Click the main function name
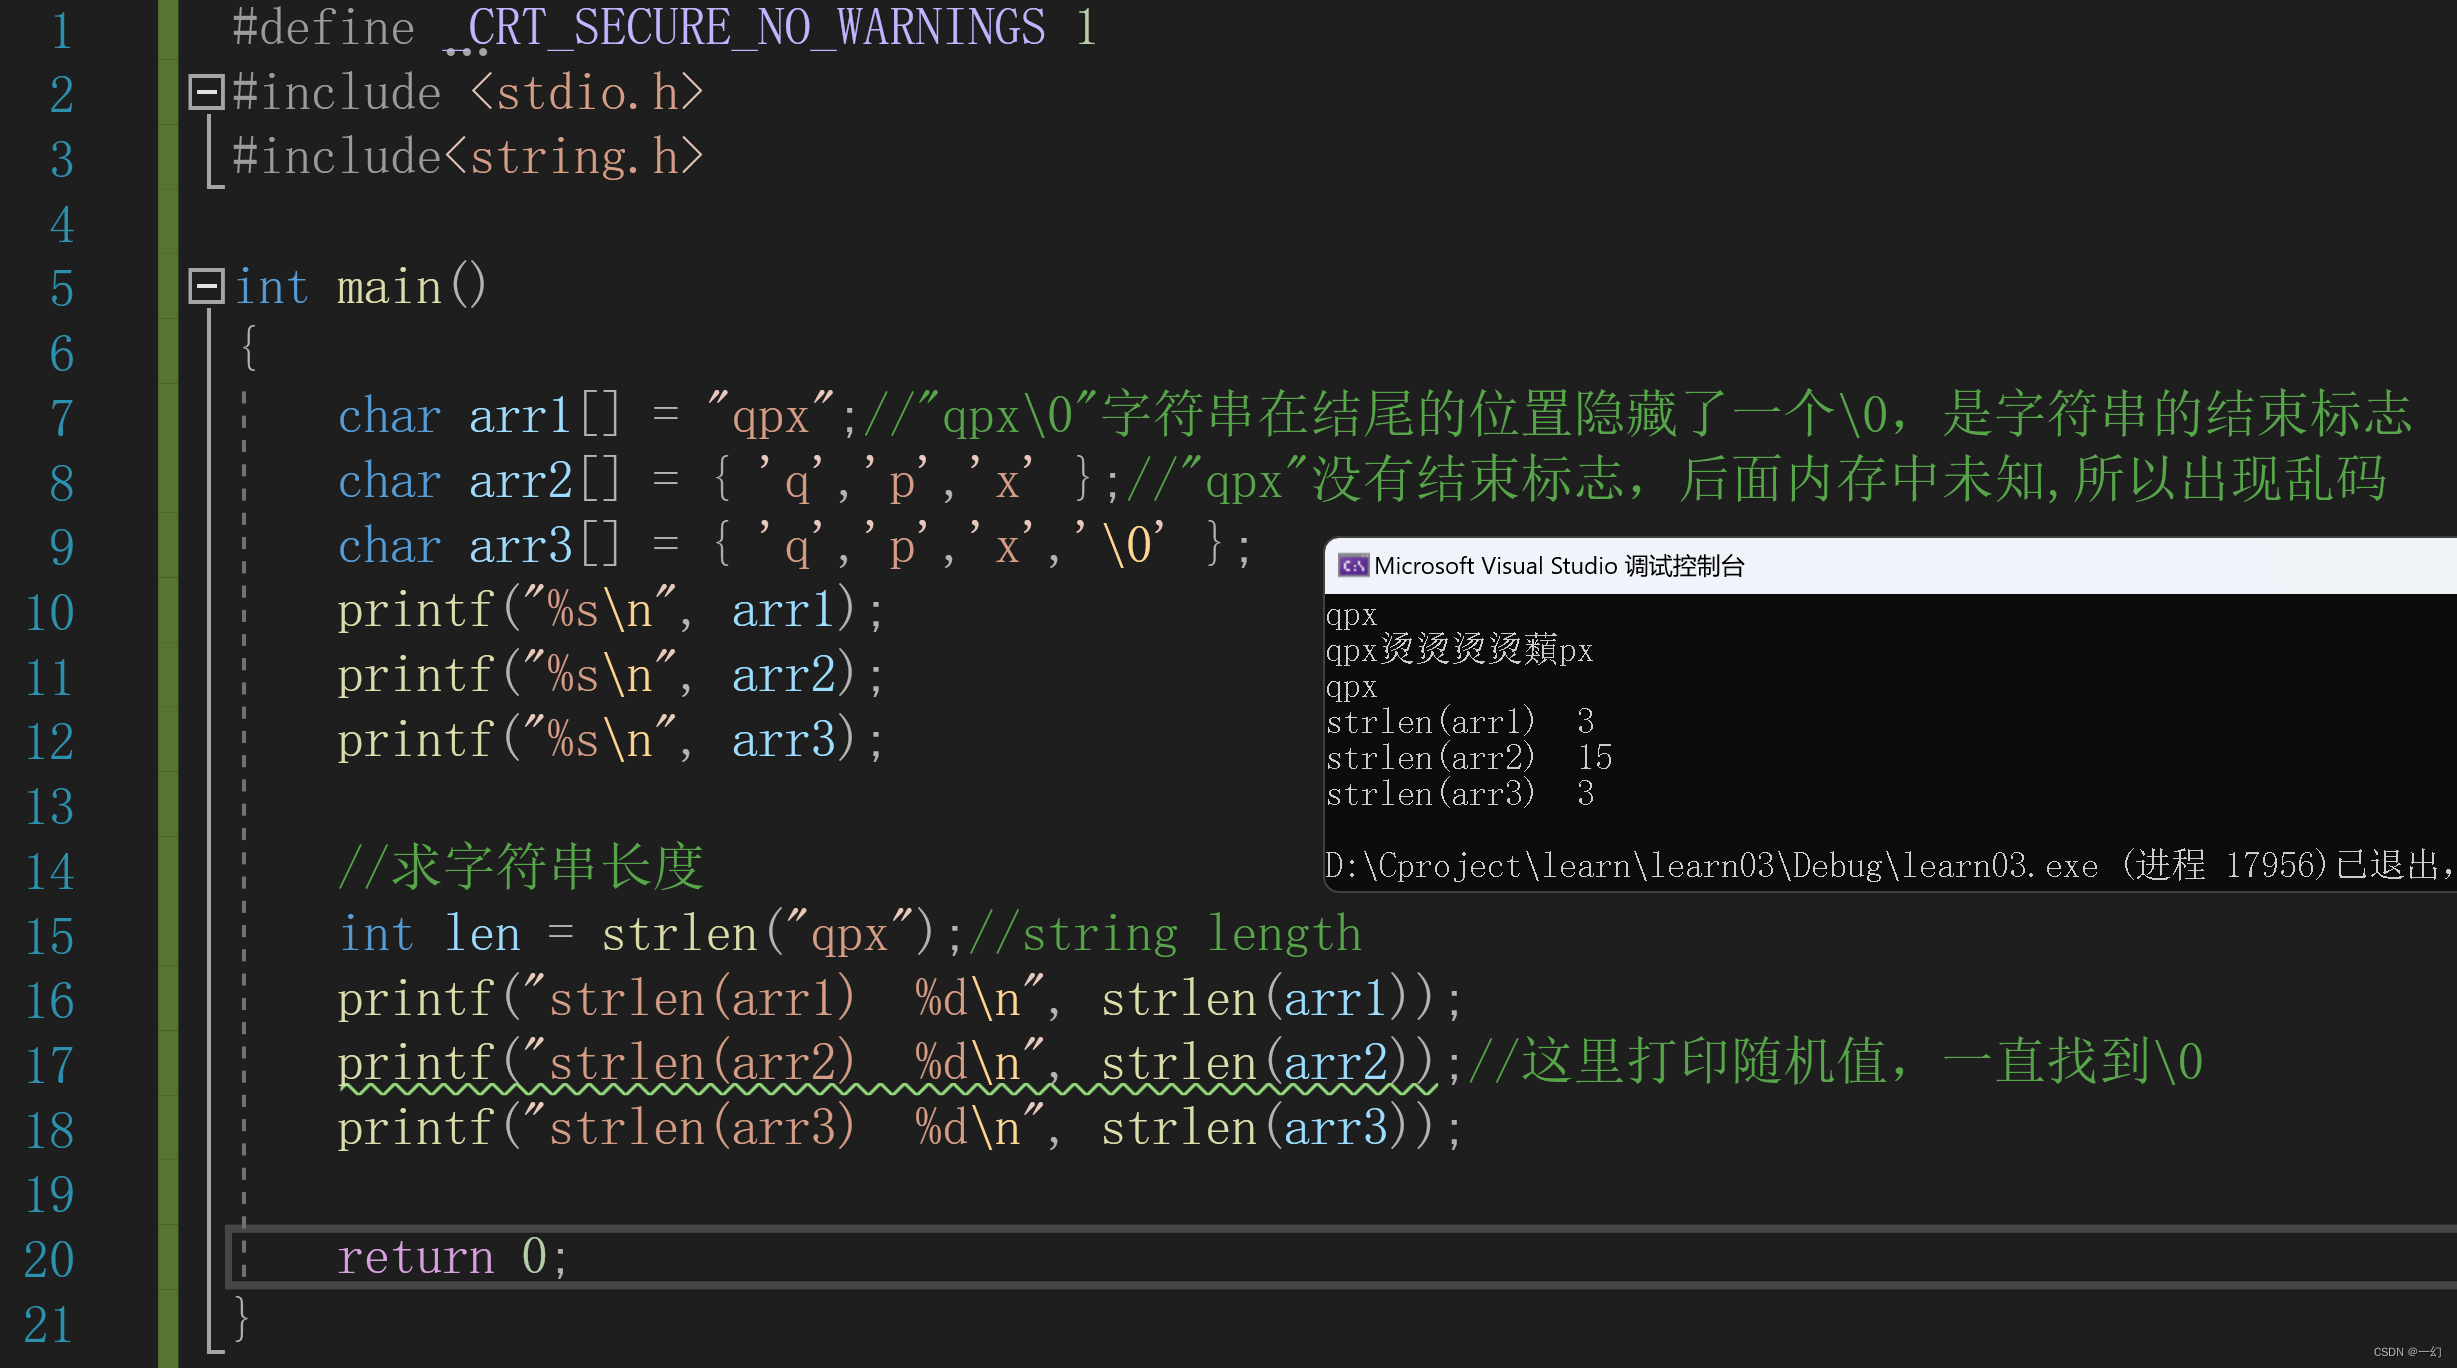This screenshot has height=1368, width=2457. [x=389, y=287]
